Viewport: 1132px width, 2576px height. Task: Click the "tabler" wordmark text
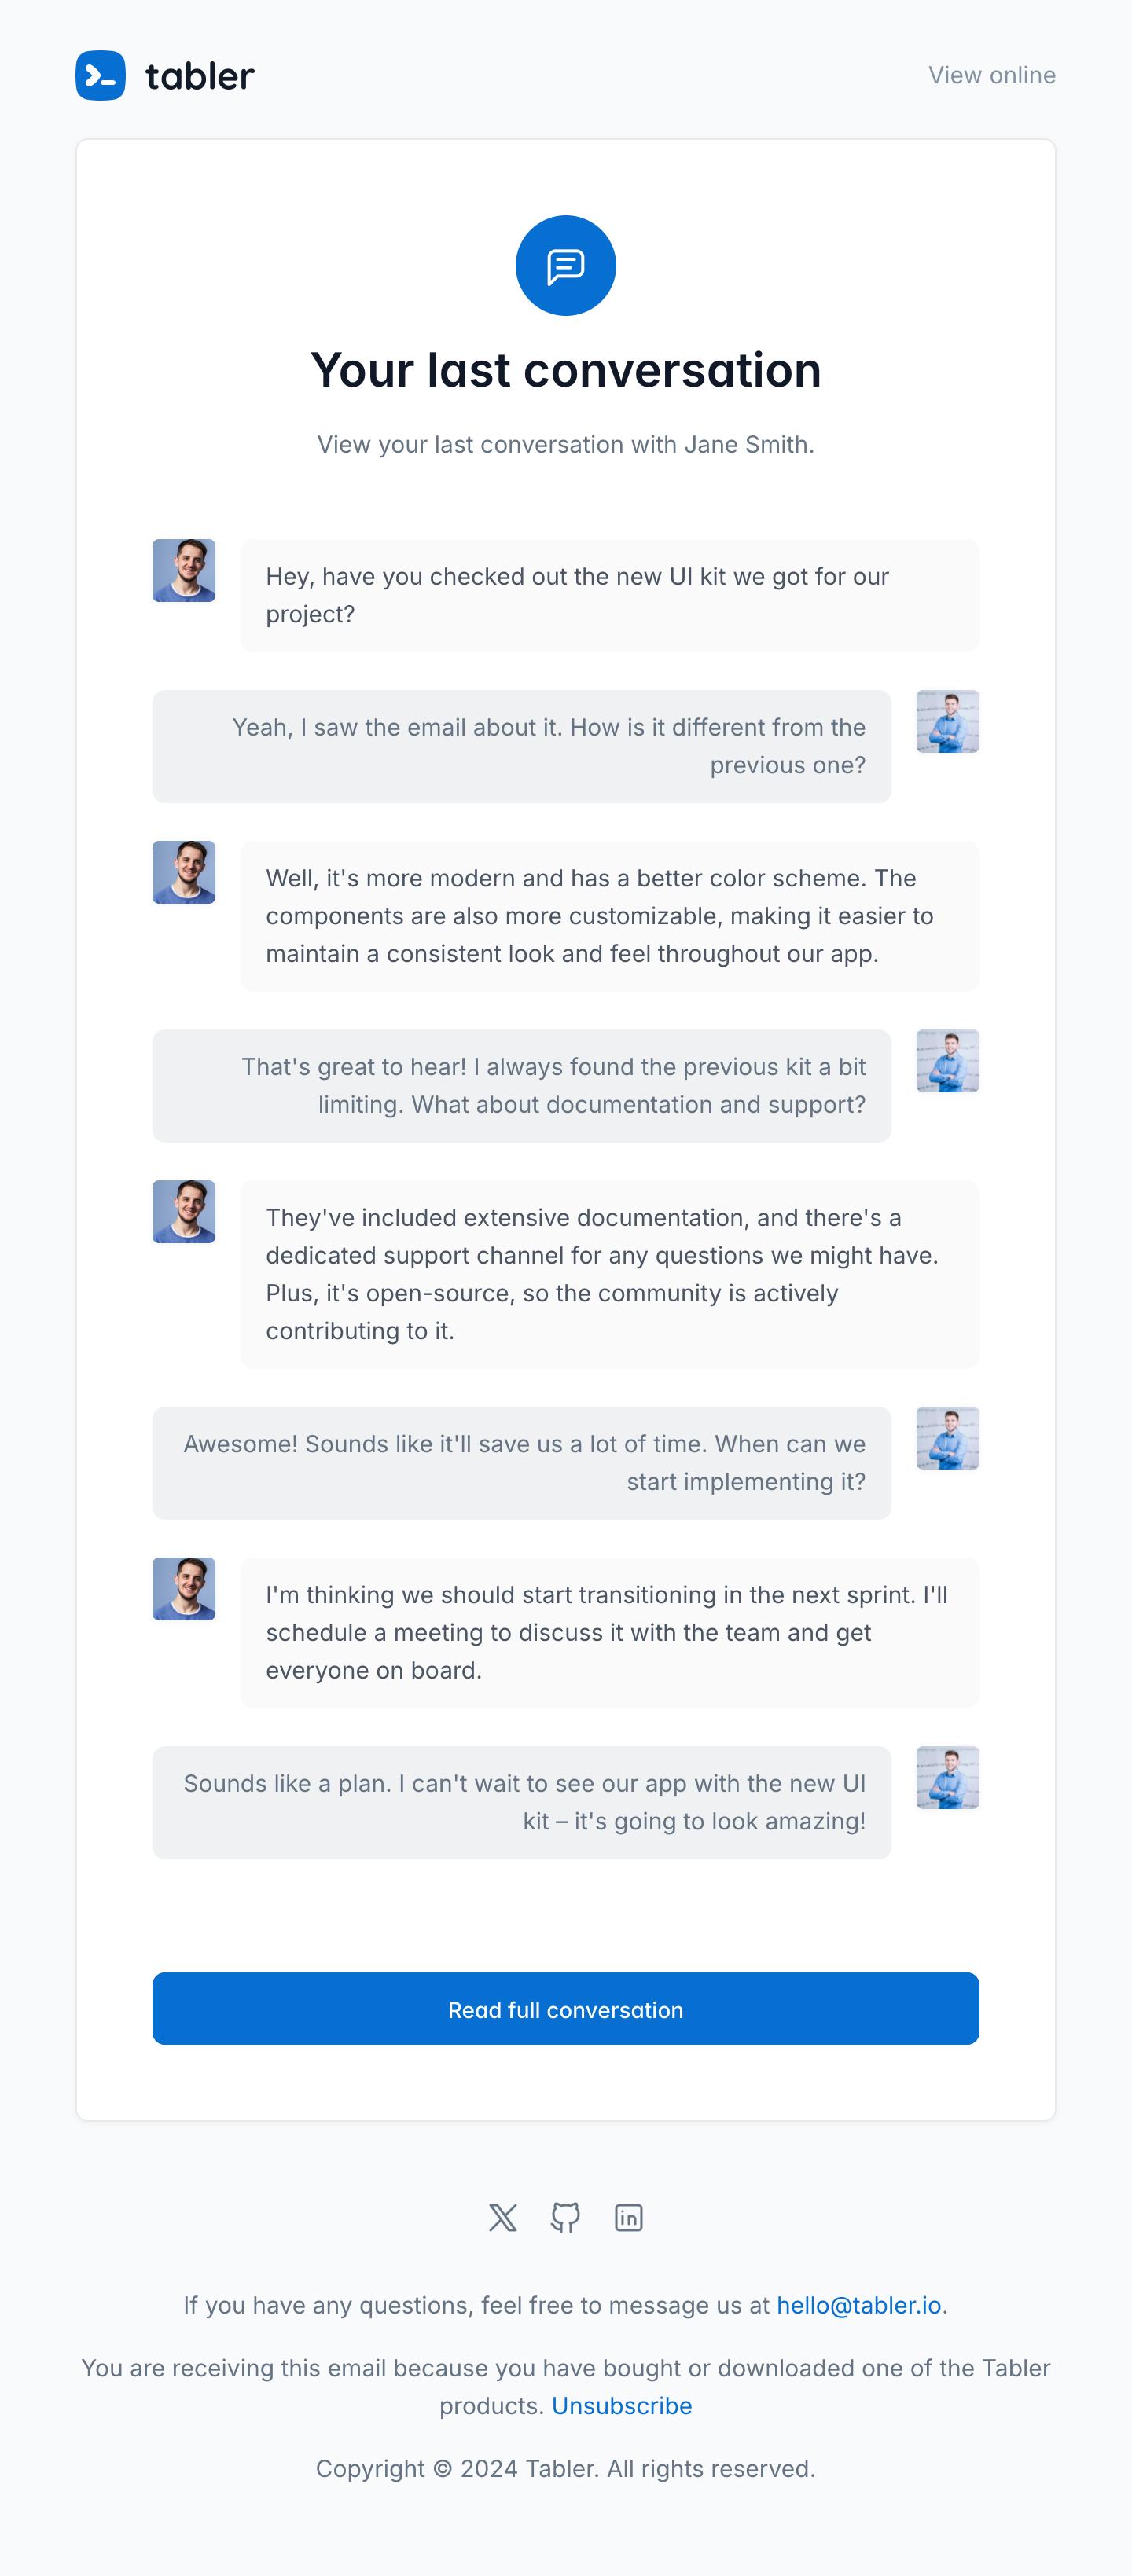200,76
